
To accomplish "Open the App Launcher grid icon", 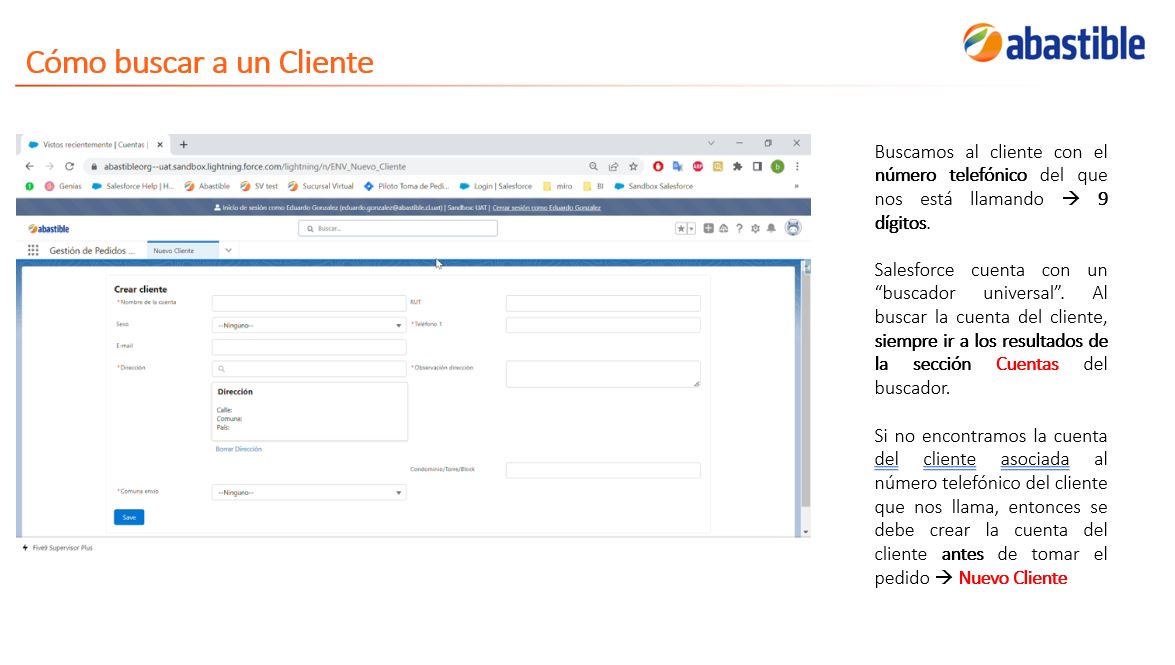I will pos(33,250).
